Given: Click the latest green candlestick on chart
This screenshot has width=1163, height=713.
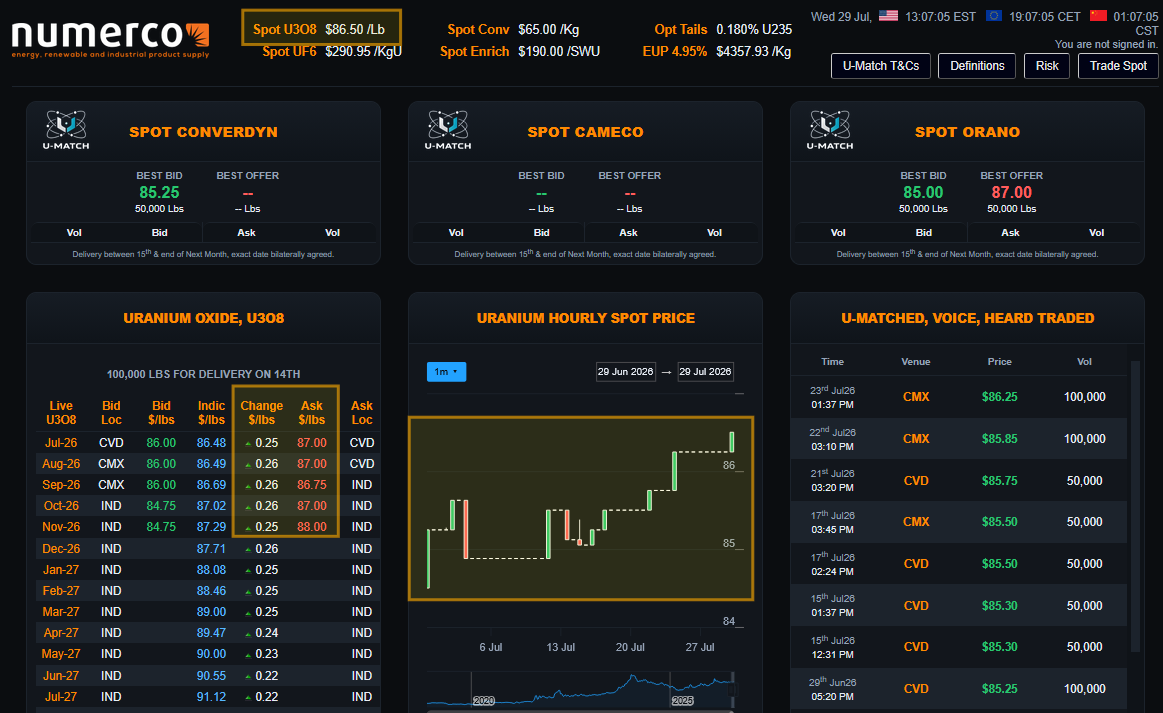Looking at the screenshot, I should tap(731, 442).
